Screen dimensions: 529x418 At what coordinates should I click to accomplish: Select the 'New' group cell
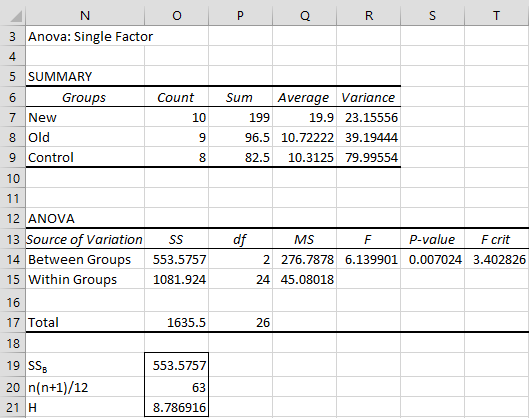[85, 117]
